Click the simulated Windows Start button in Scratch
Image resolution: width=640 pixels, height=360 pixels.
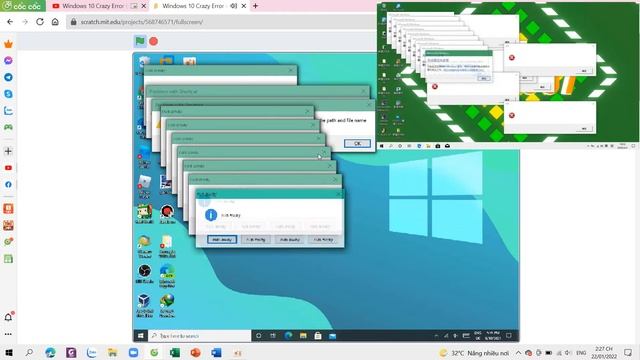(140, 336)
